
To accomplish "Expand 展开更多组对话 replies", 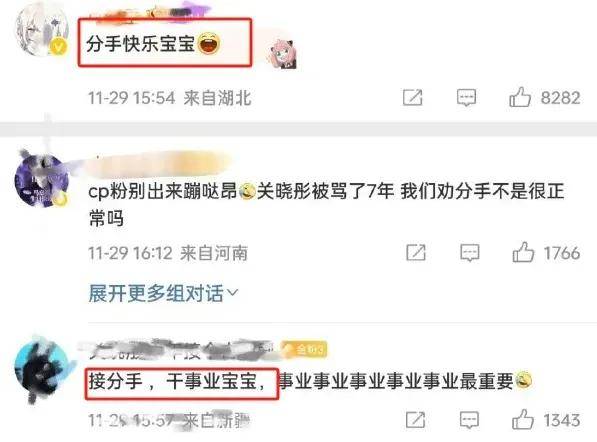I will (x=163, y=293).
